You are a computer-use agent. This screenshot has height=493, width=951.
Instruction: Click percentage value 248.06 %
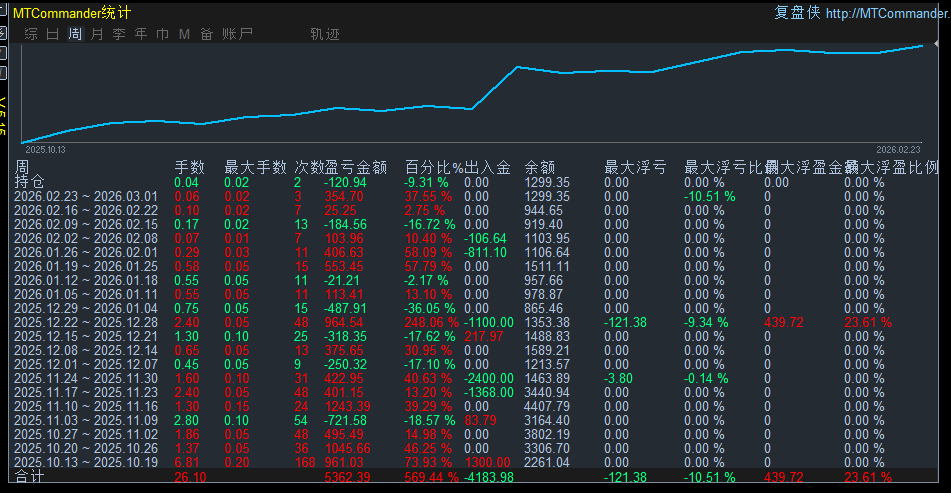point(432,322)
